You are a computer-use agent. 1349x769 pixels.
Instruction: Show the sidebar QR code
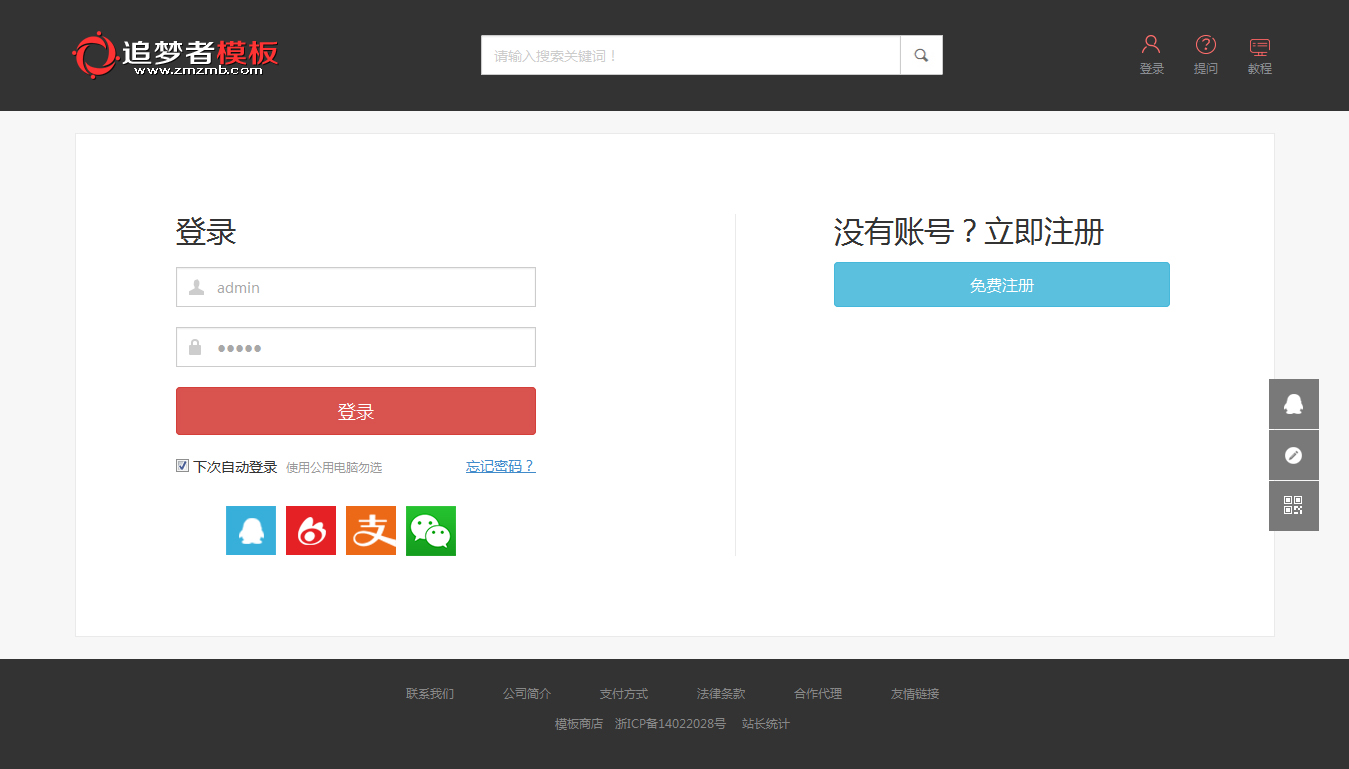pyautogui.click(x=1293, y=506)
